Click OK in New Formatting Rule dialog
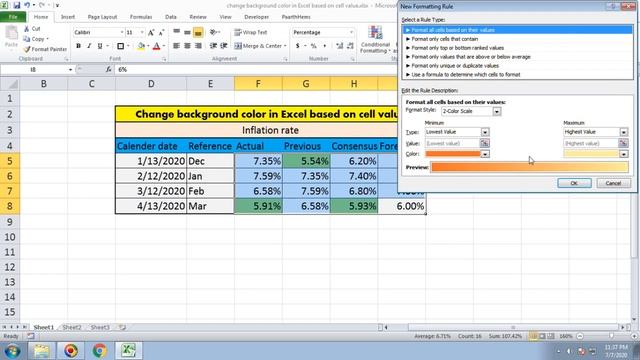This screenshot has width=640, height=360. click(574, 183)
